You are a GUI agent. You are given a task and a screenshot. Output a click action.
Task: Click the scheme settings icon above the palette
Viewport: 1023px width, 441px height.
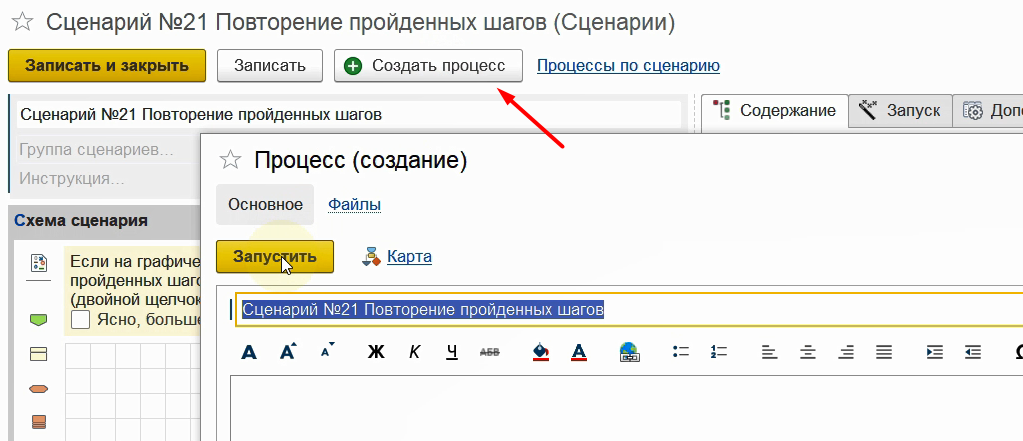[38, 263]
